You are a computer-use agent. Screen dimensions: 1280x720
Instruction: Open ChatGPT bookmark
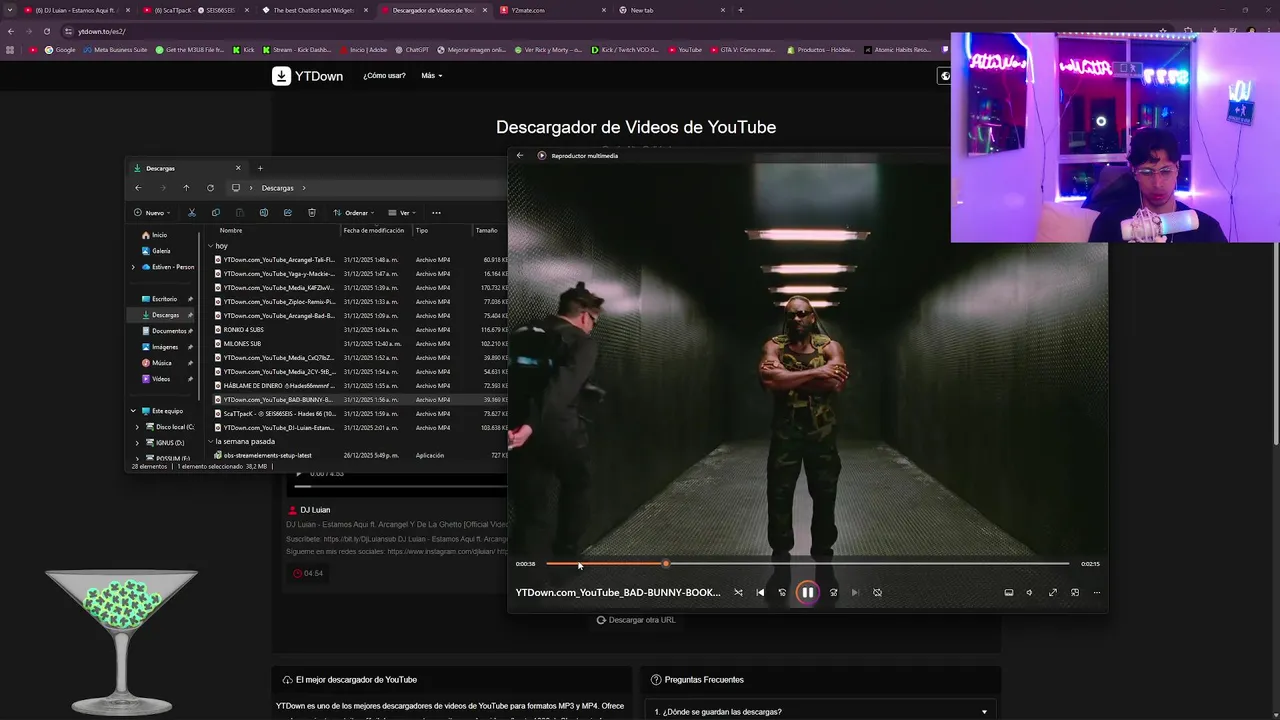(412, 50)
